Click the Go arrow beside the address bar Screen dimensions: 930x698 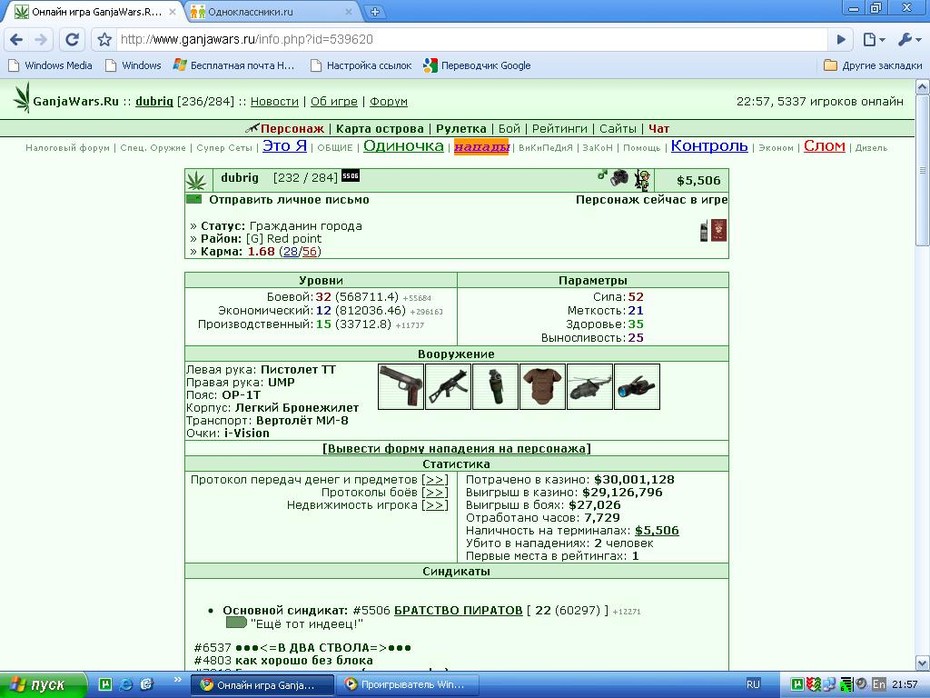pyautogui.click(x=840, y=40)
